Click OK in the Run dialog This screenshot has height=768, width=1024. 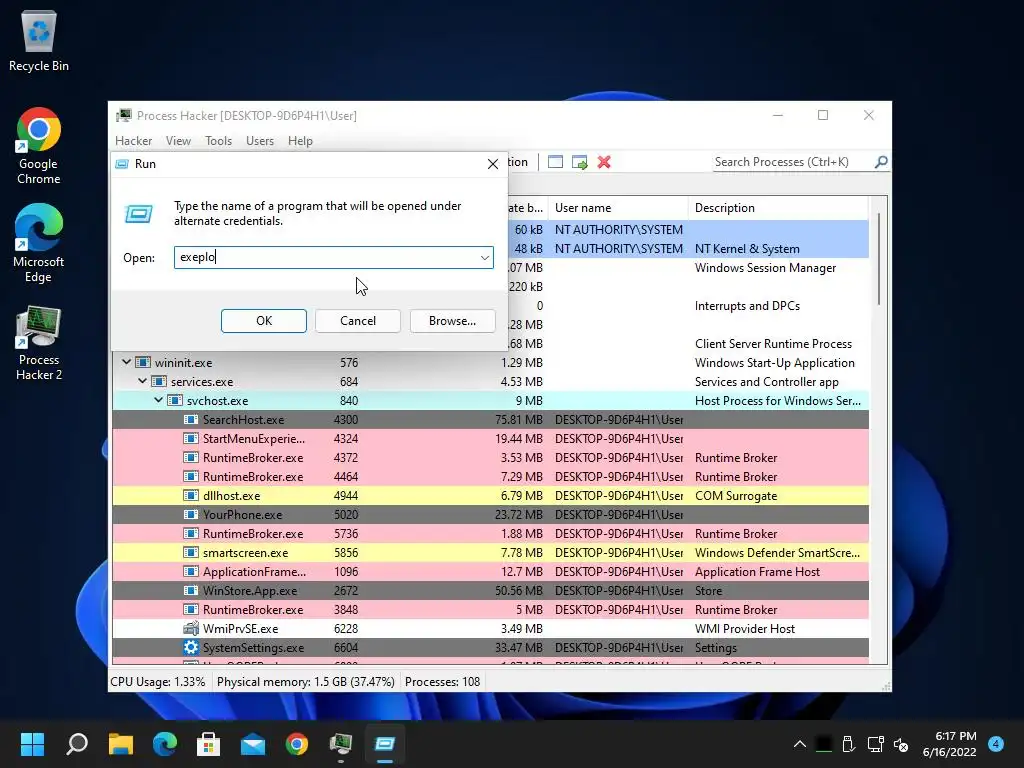[x=264, y=321]
